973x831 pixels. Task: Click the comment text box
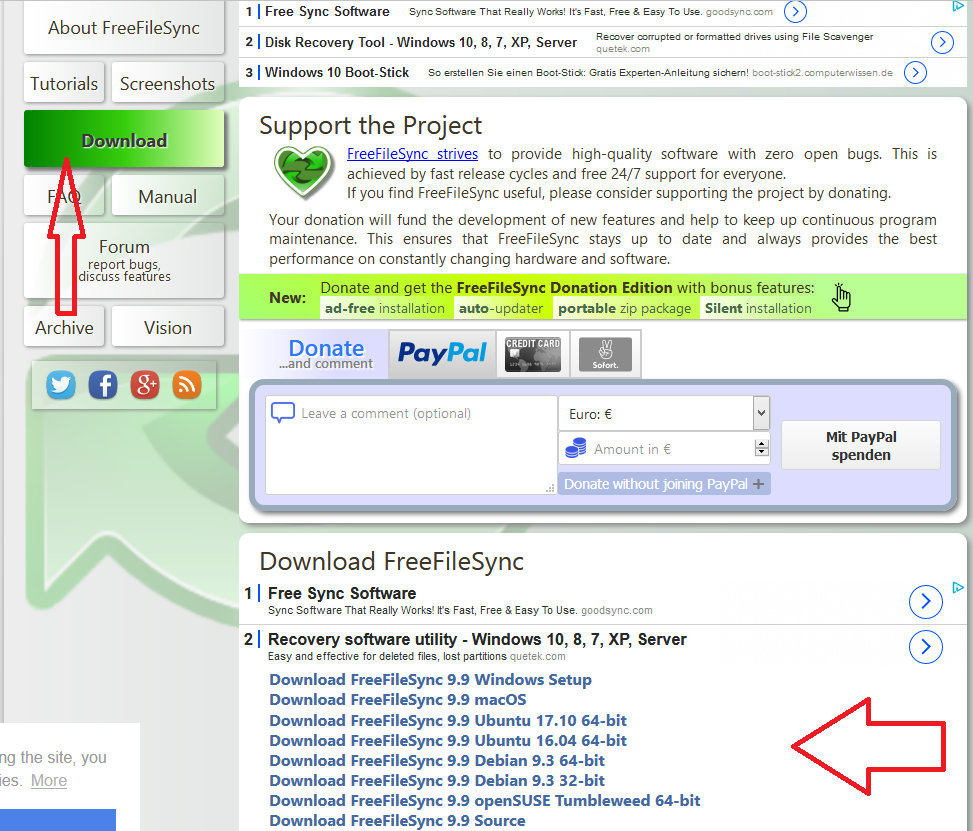click(411, 445)
